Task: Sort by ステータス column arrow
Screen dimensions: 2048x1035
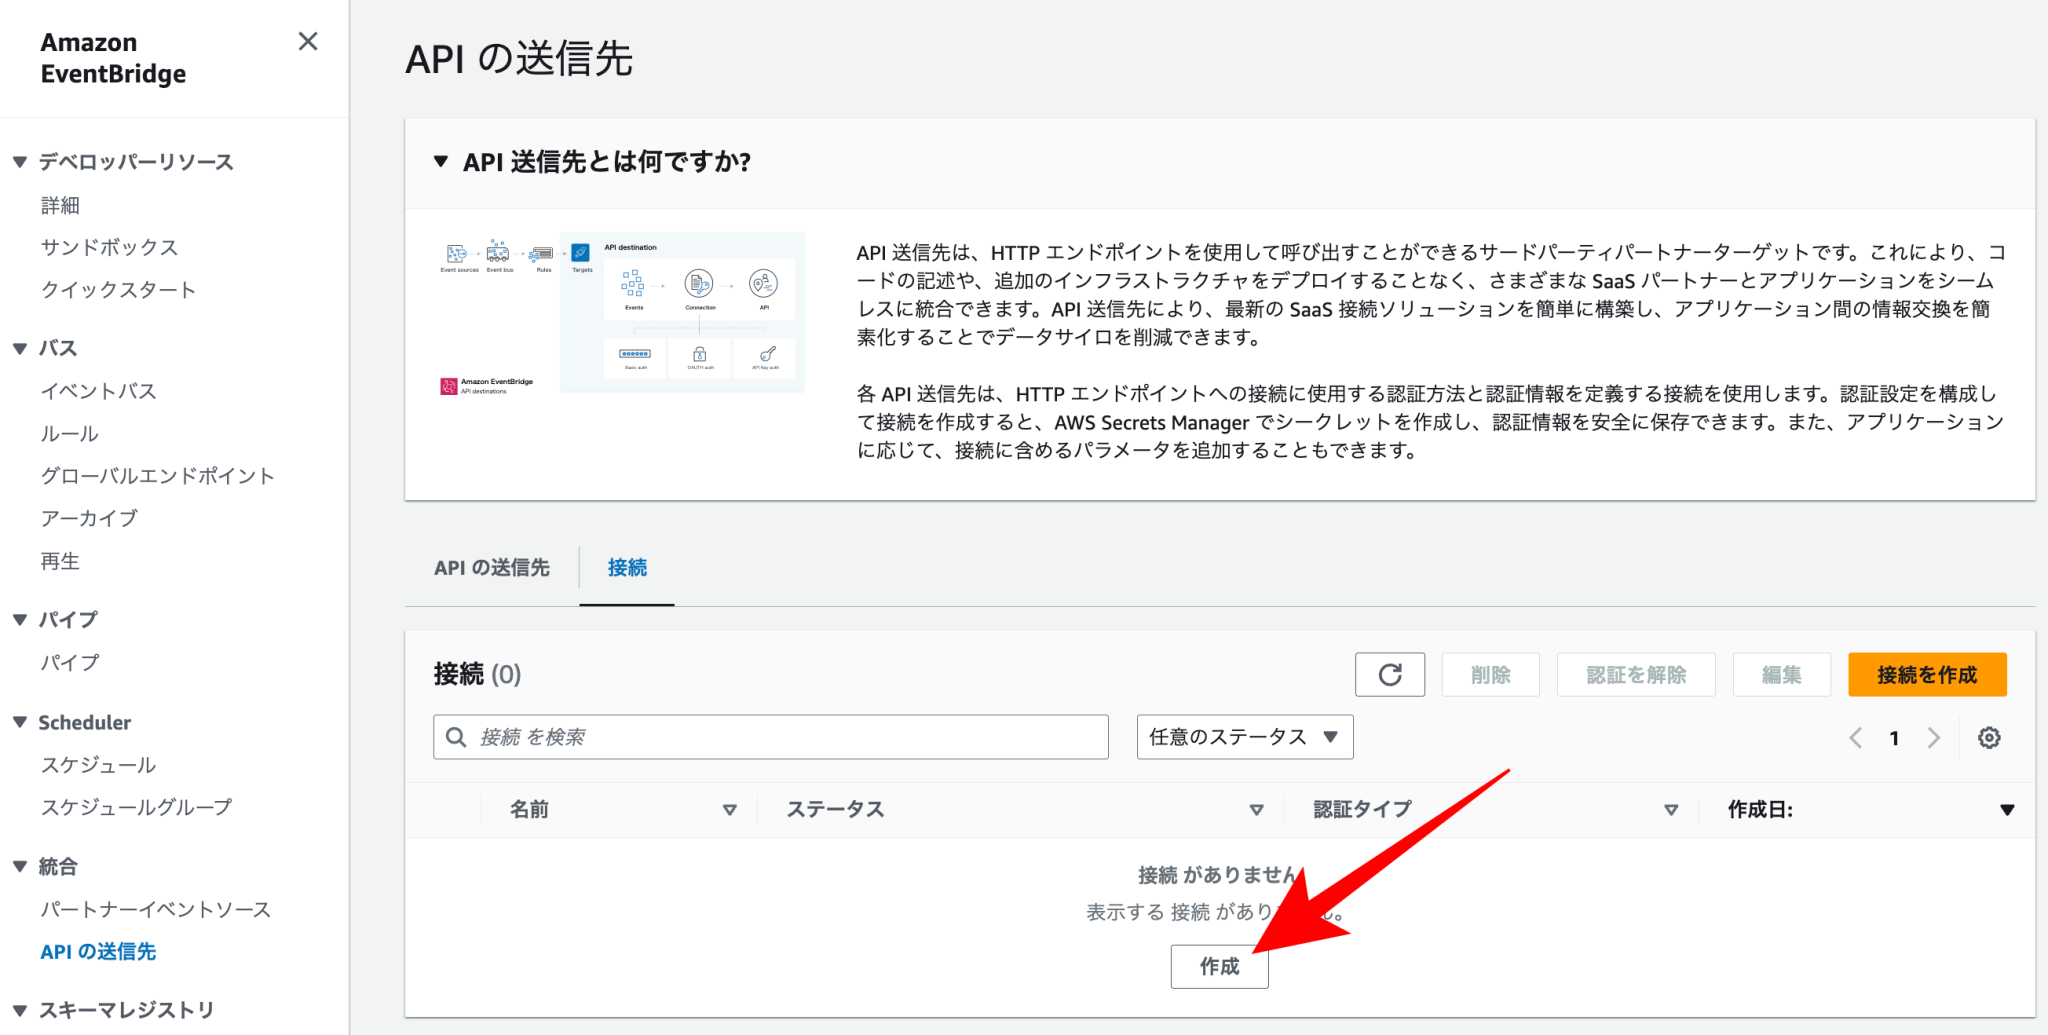Action: click(x=1256, y=810)
